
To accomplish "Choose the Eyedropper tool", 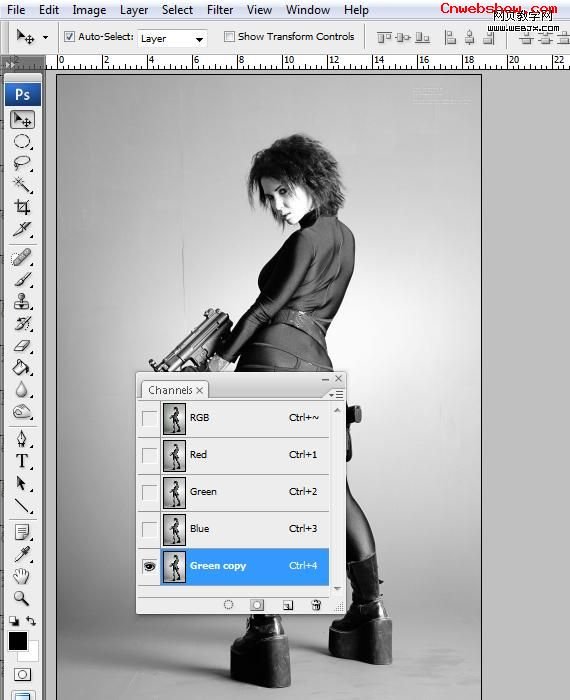I will click(x=22, y=554).
